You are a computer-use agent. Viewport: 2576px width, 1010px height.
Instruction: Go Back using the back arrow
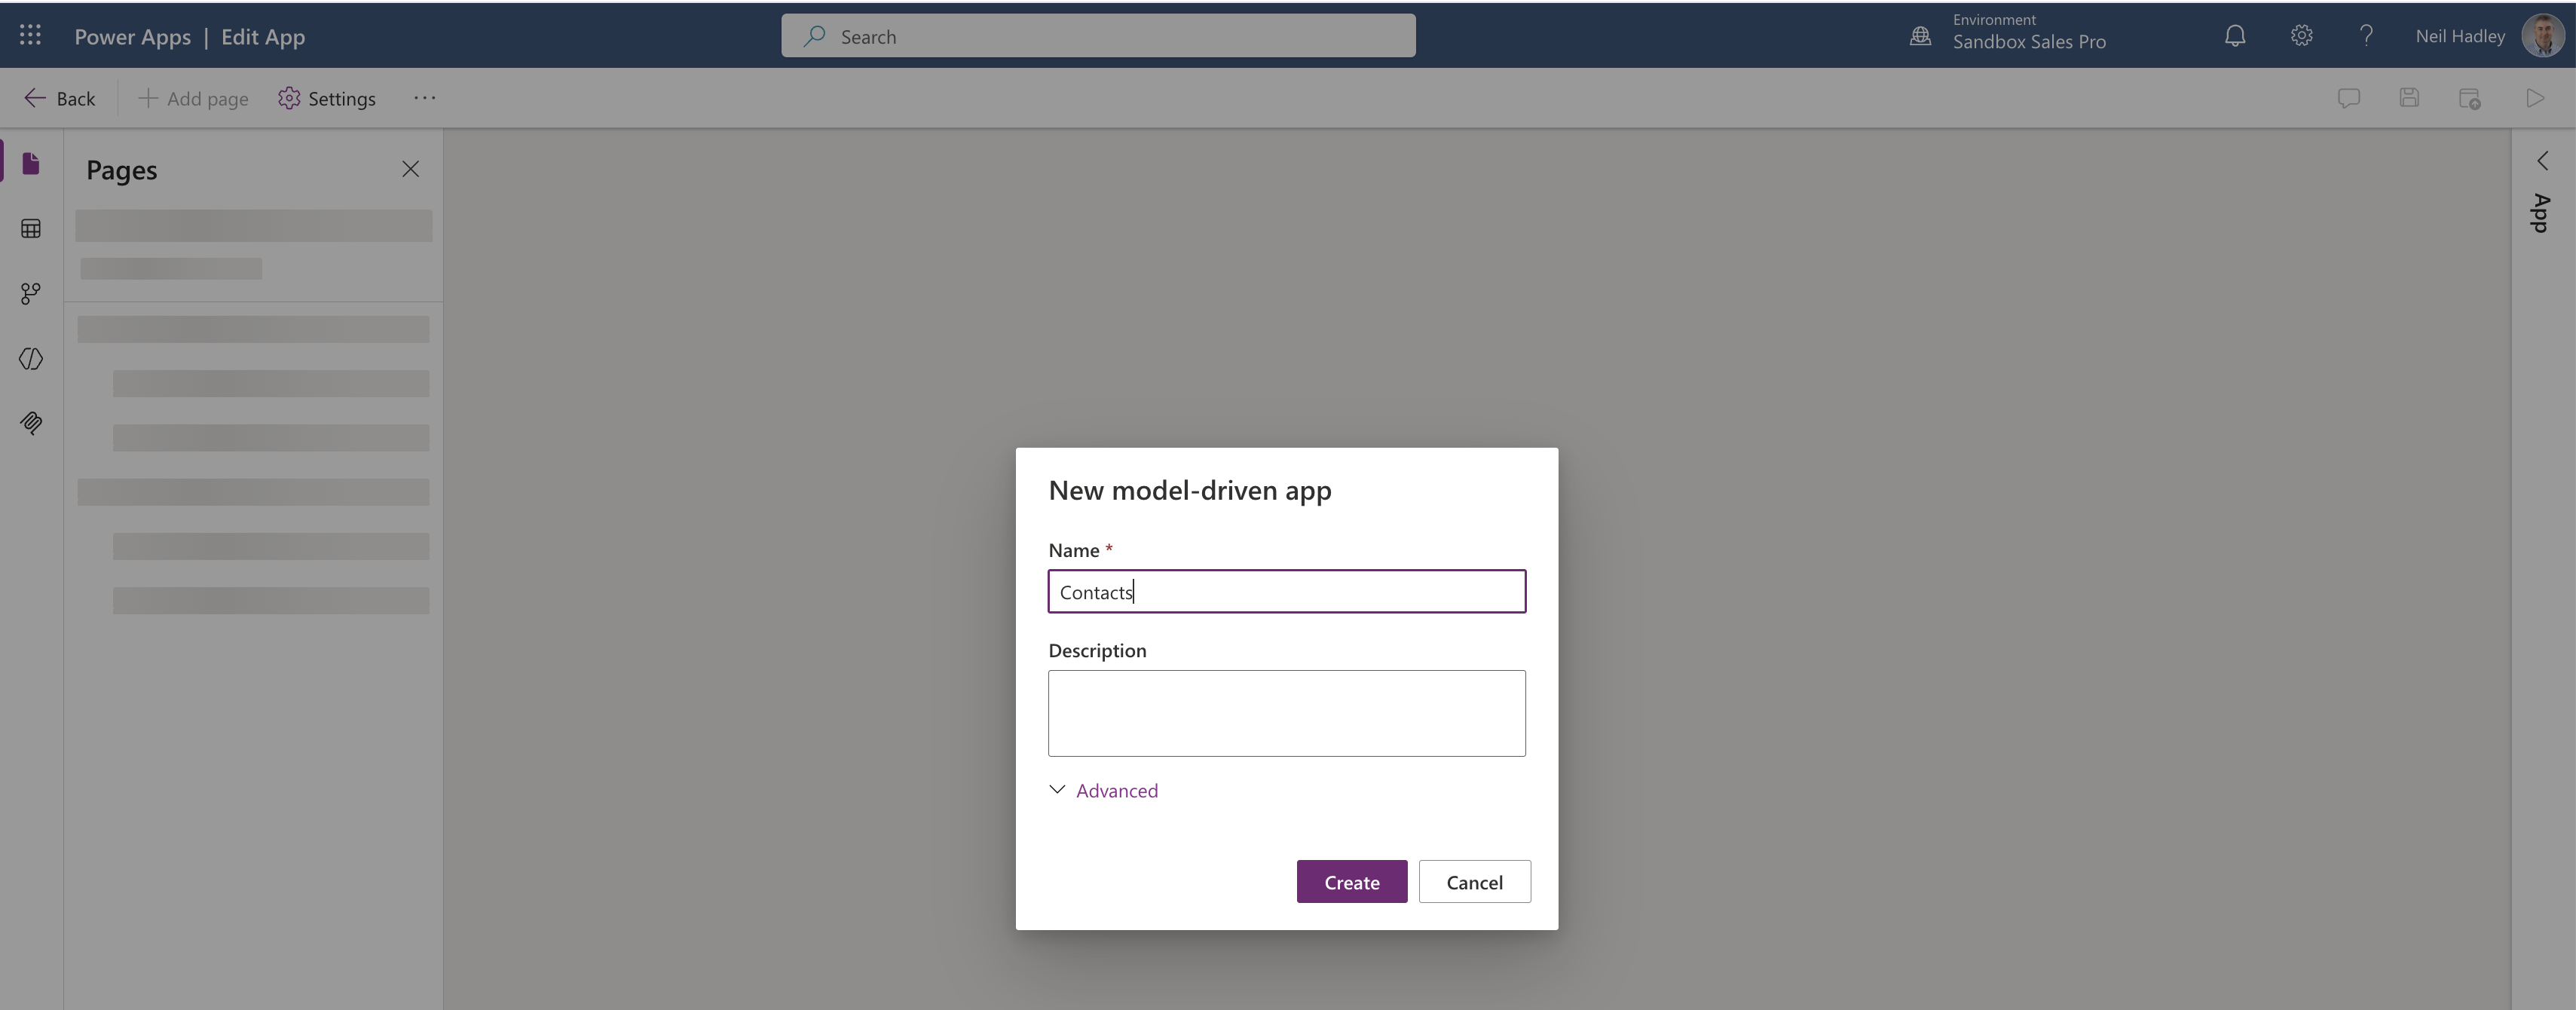pos(59,98)
